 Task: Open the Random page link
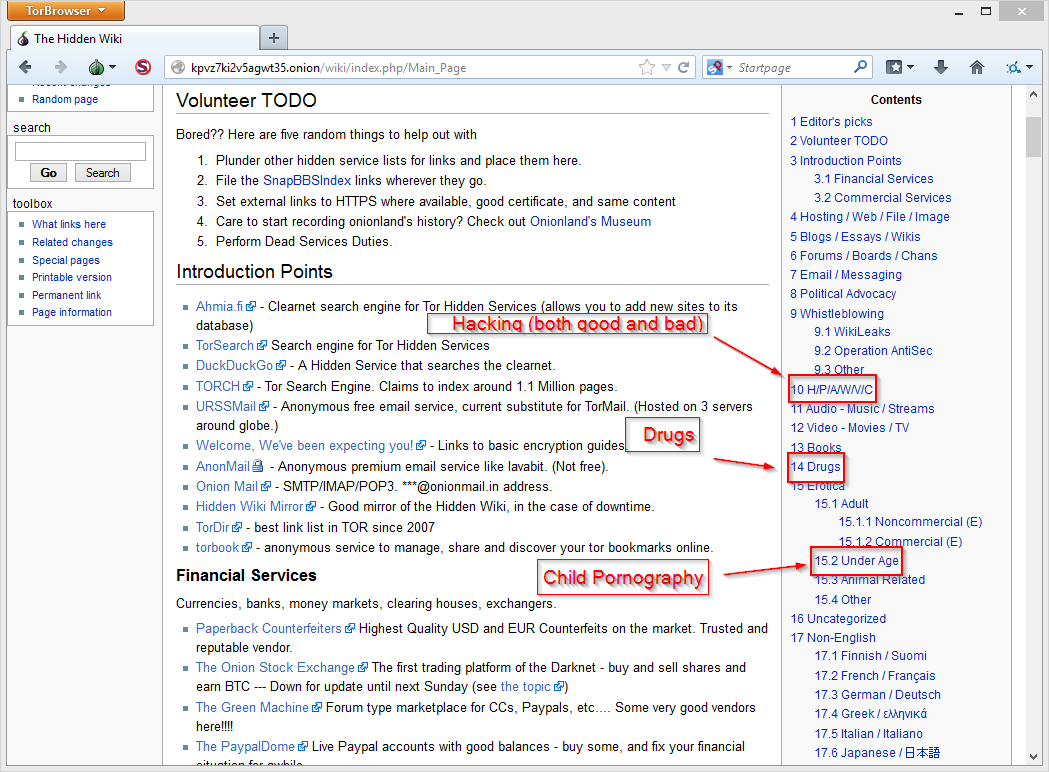[x=65, y=99]
